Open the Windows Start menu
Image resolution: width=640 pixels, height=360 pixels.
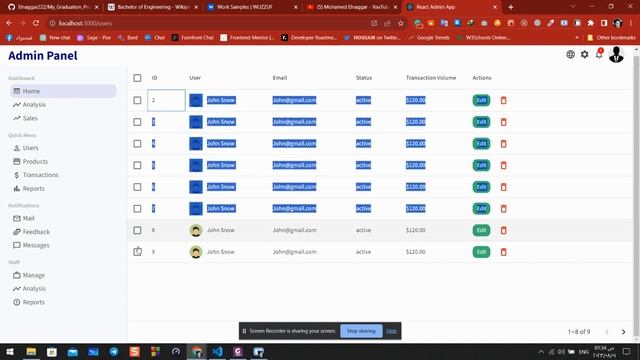click(x=10, y=351)
